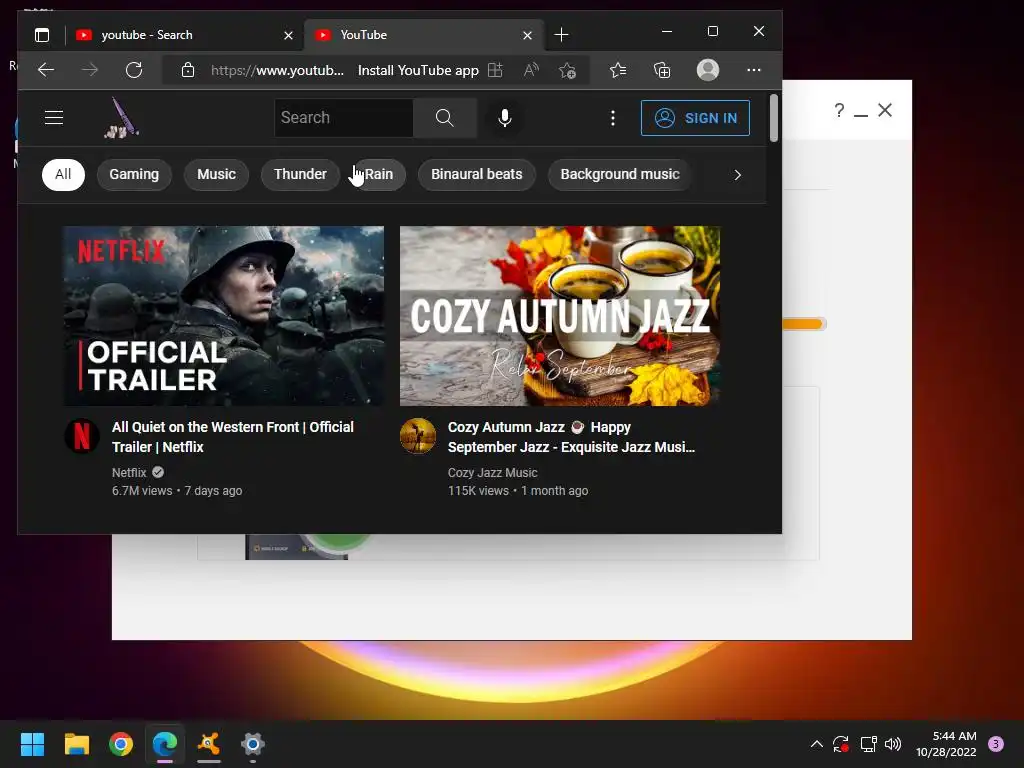Screen dimensions: 1024x768
Task: Open the tab actions menu icon
Action: 42,35
